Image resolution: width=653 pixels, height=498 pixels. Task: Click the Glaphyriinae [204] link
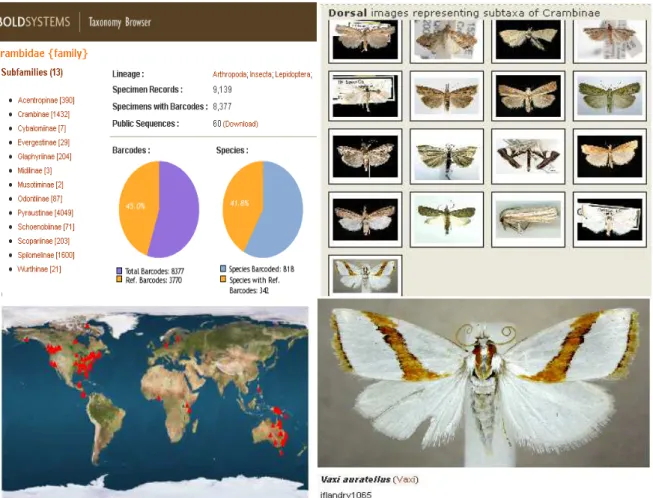(x=44, y=157)
